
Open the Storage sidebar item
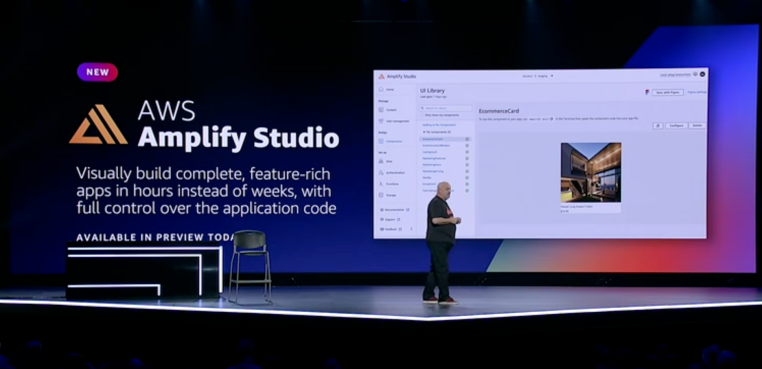388,195
